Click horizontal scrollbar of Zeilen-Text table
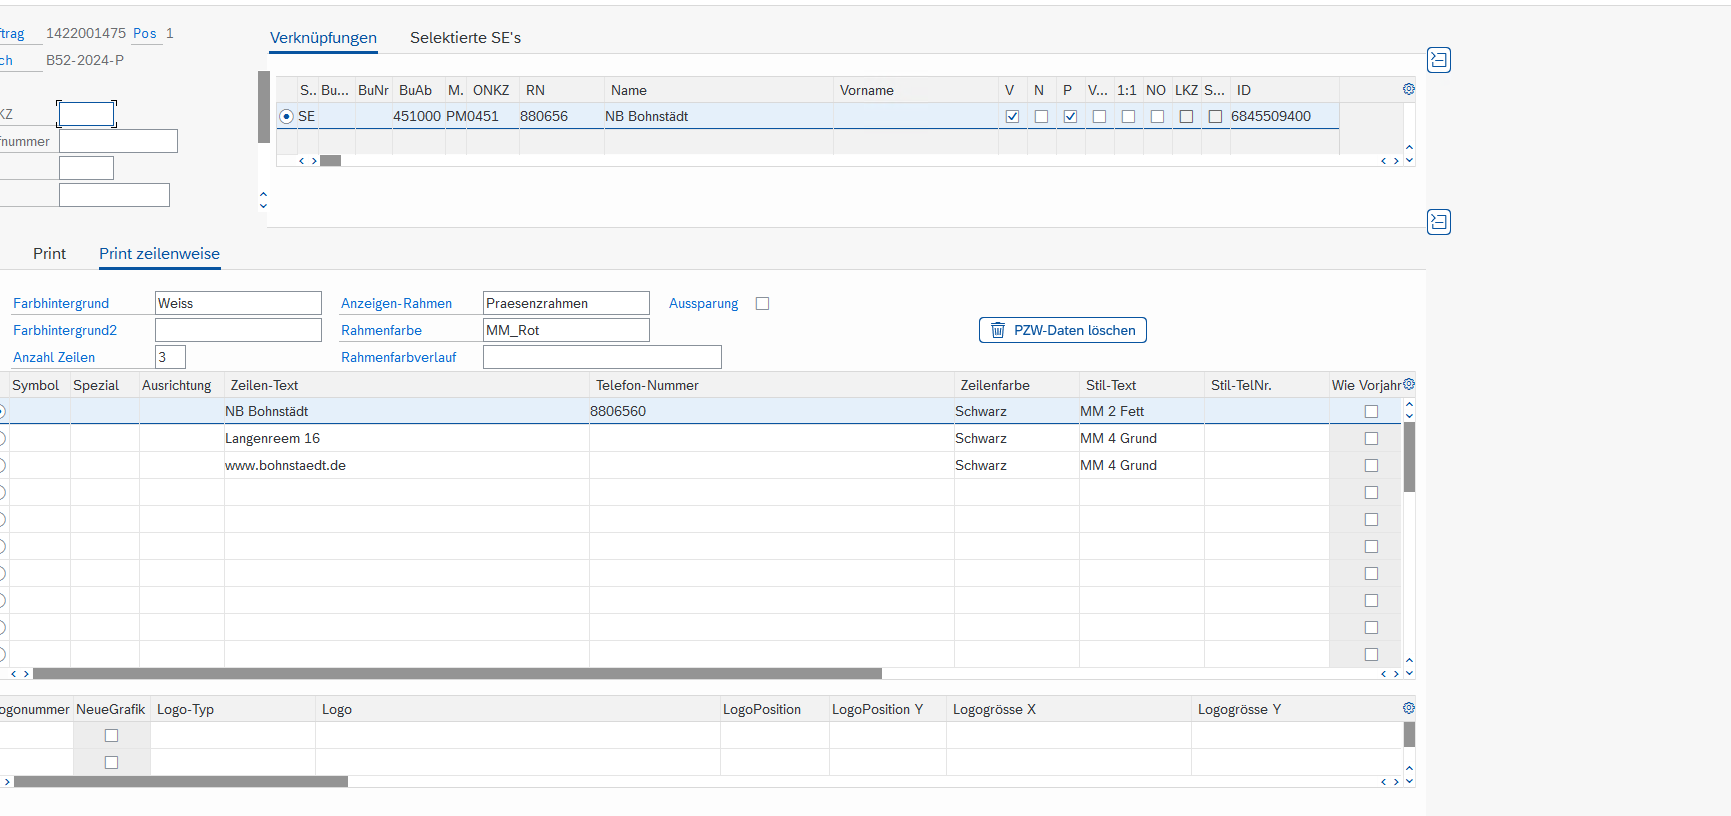Screen dimensions: 1731x816 point(457,674)
